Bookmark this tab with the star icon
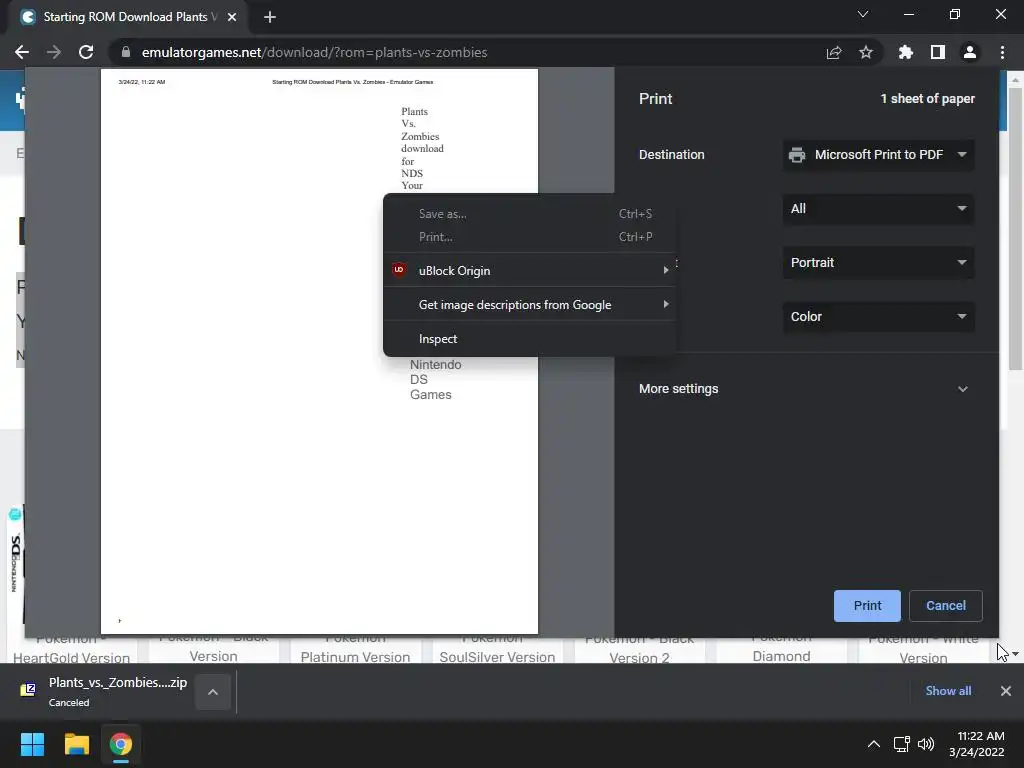Screen dimensions: 1024x768 866,52
